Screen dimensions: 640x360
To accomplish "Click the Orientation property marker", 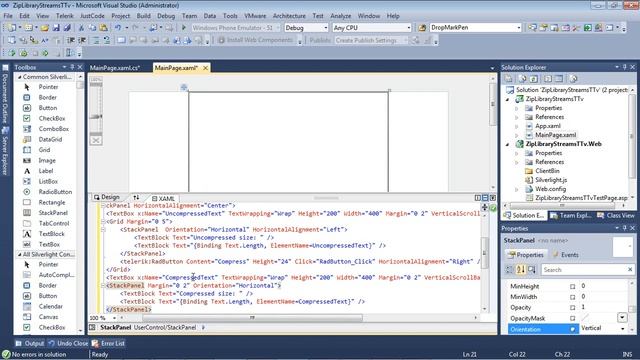I will [573, 329].
